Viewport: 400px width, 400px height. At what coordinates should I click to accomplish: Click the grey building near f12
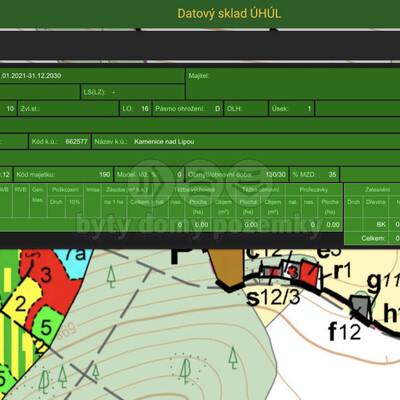click(360, 307)
